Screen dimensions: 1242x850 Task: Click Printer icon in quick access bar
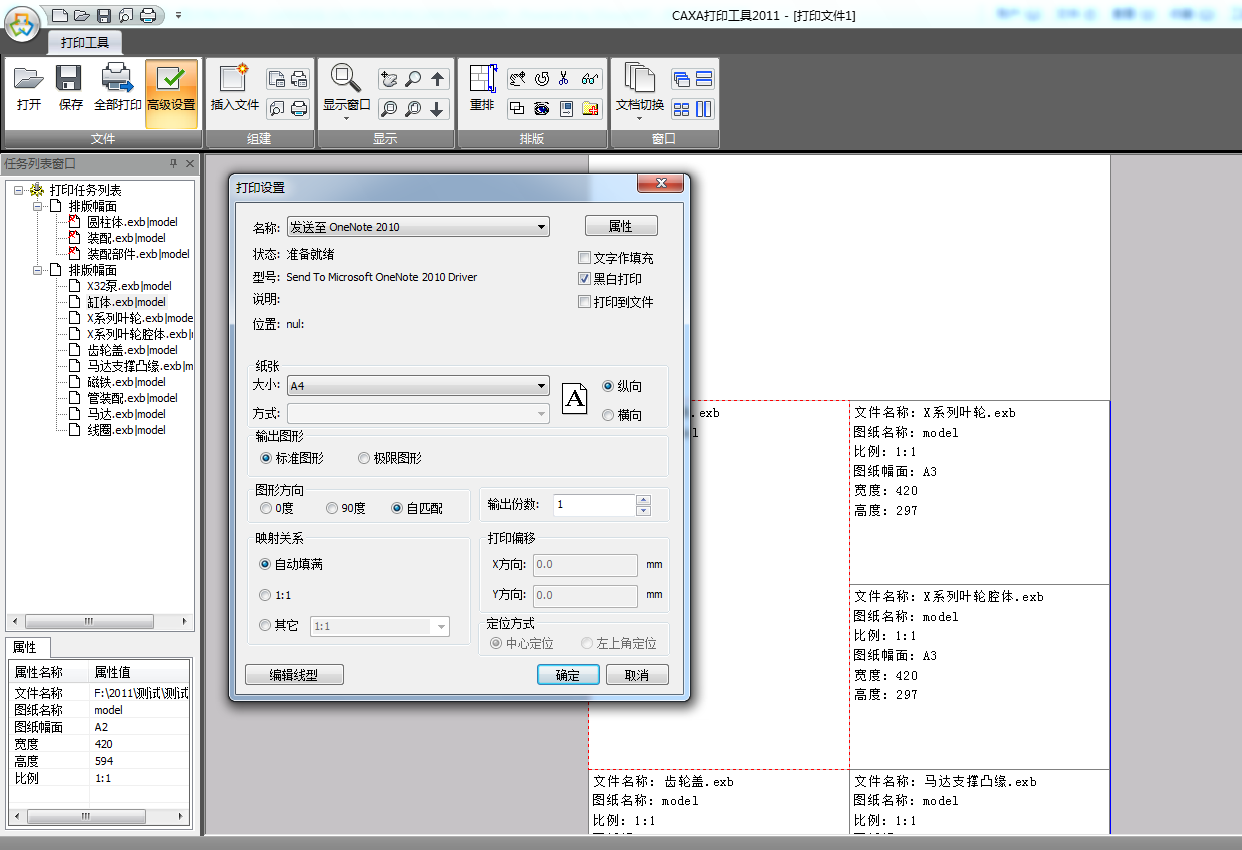(147, 14)
